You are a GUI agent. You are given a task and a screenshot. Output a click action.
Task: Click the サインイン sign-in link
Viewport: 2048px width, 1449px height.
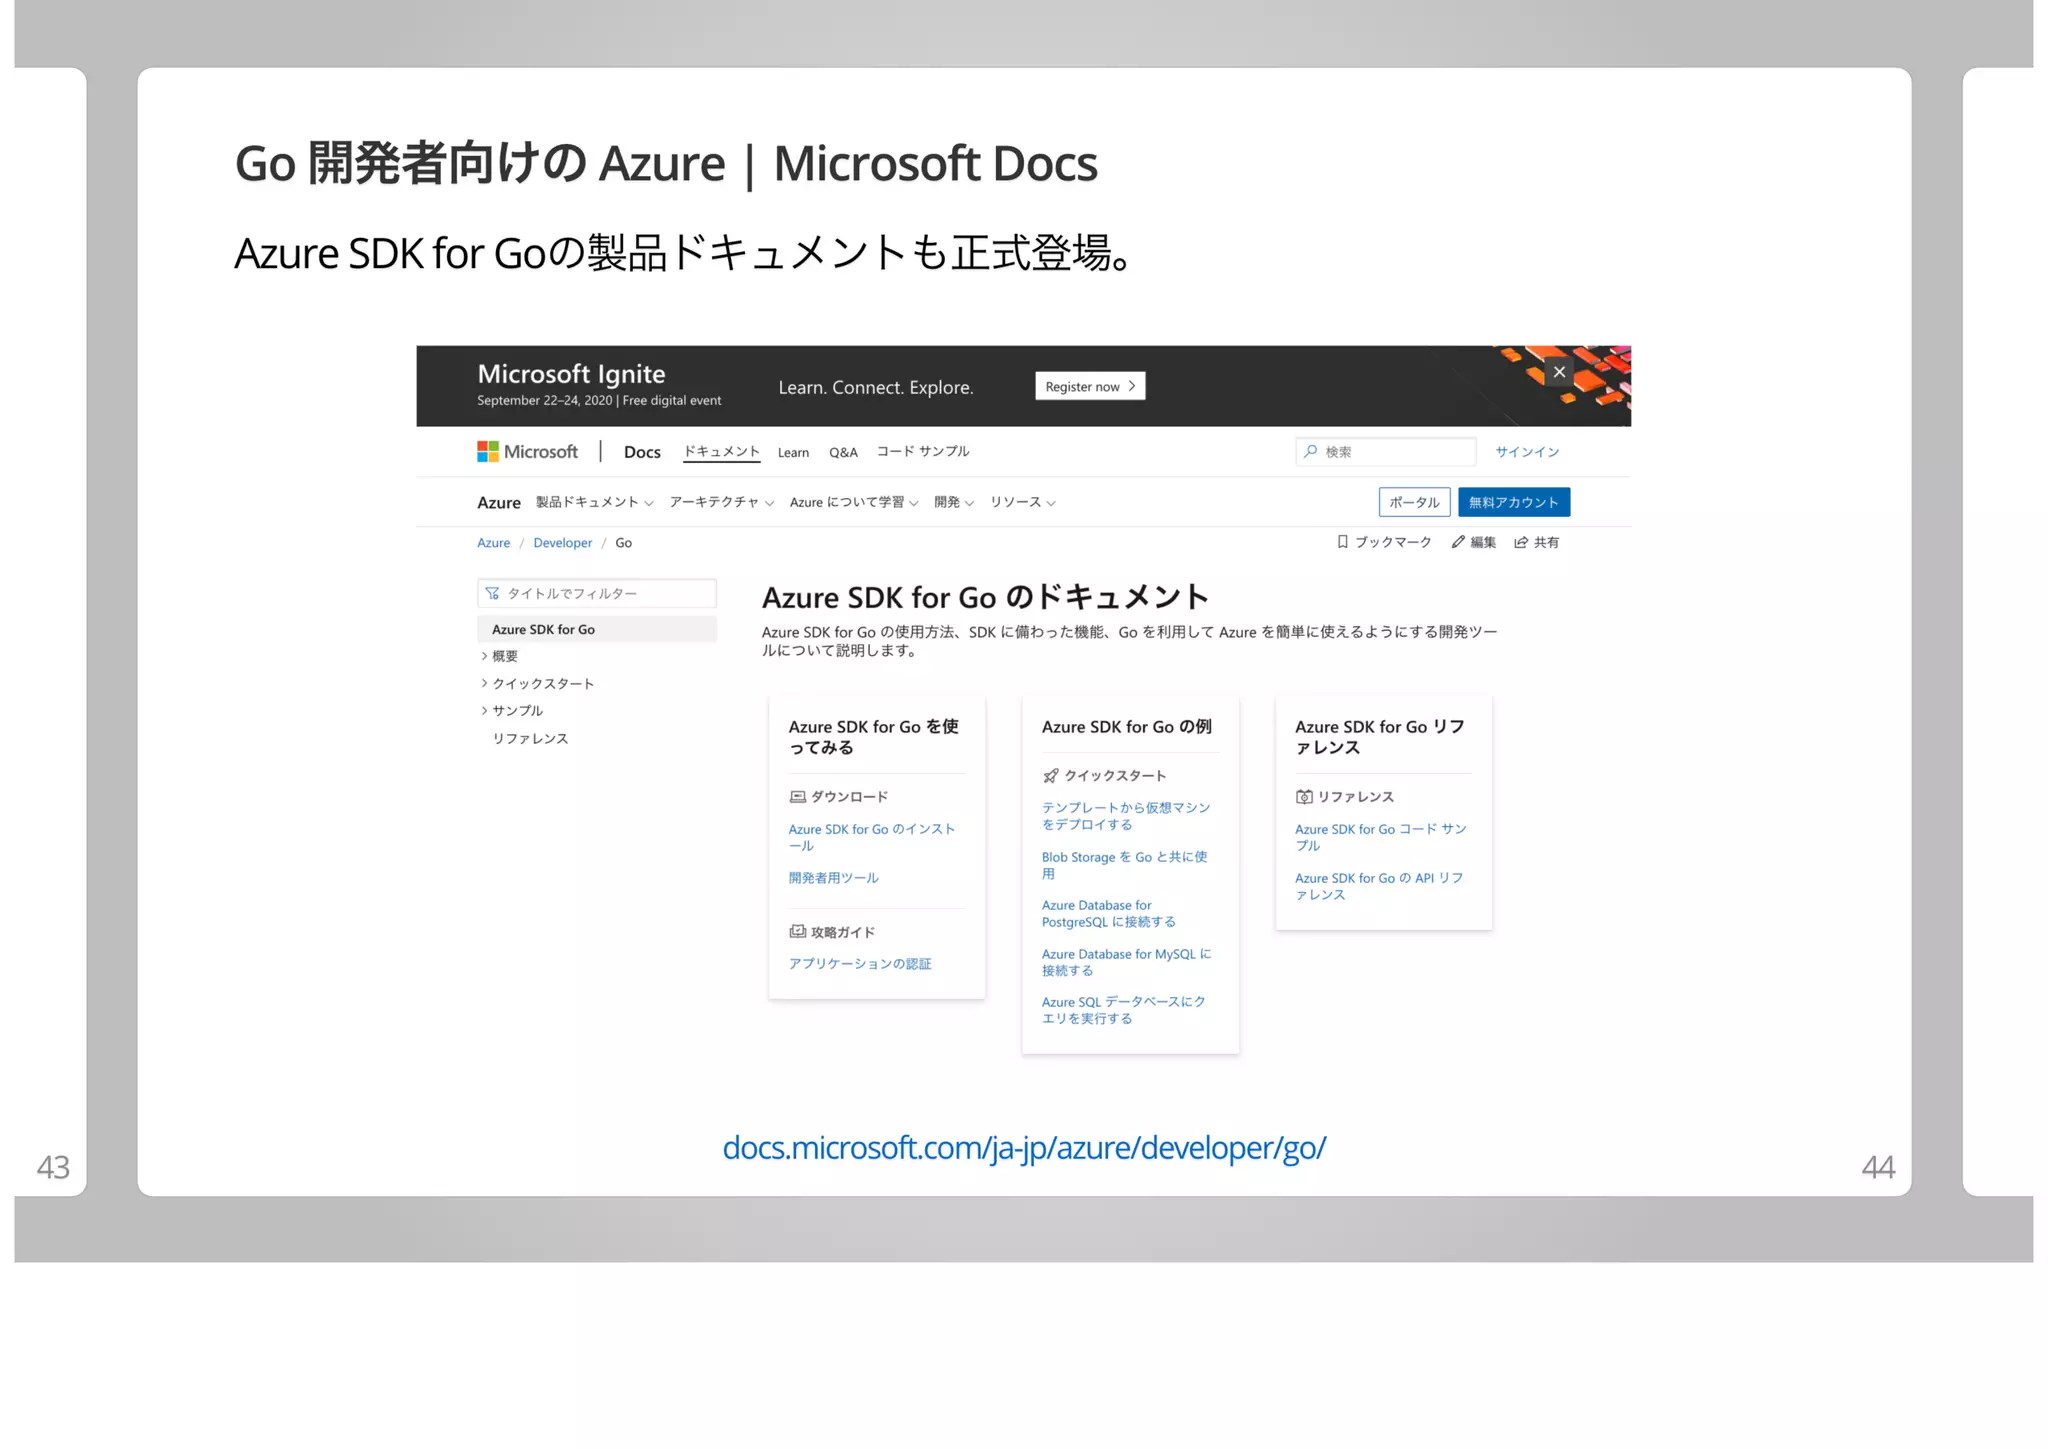pyautogui.click(x=1527, y=452)
